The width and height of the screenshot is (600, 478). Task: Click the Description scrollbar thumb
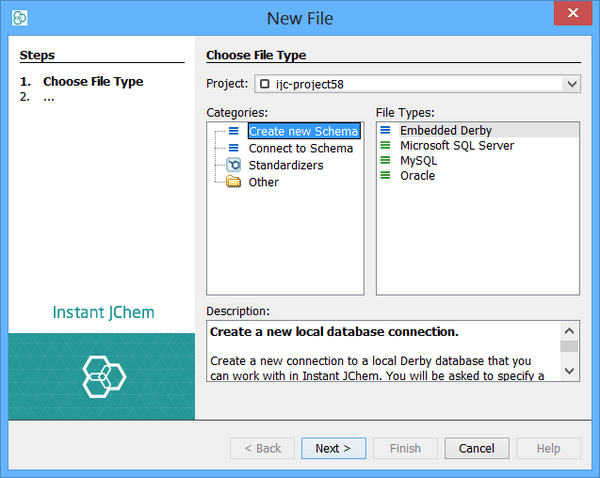pyautogui.click(x=569, y=347)
